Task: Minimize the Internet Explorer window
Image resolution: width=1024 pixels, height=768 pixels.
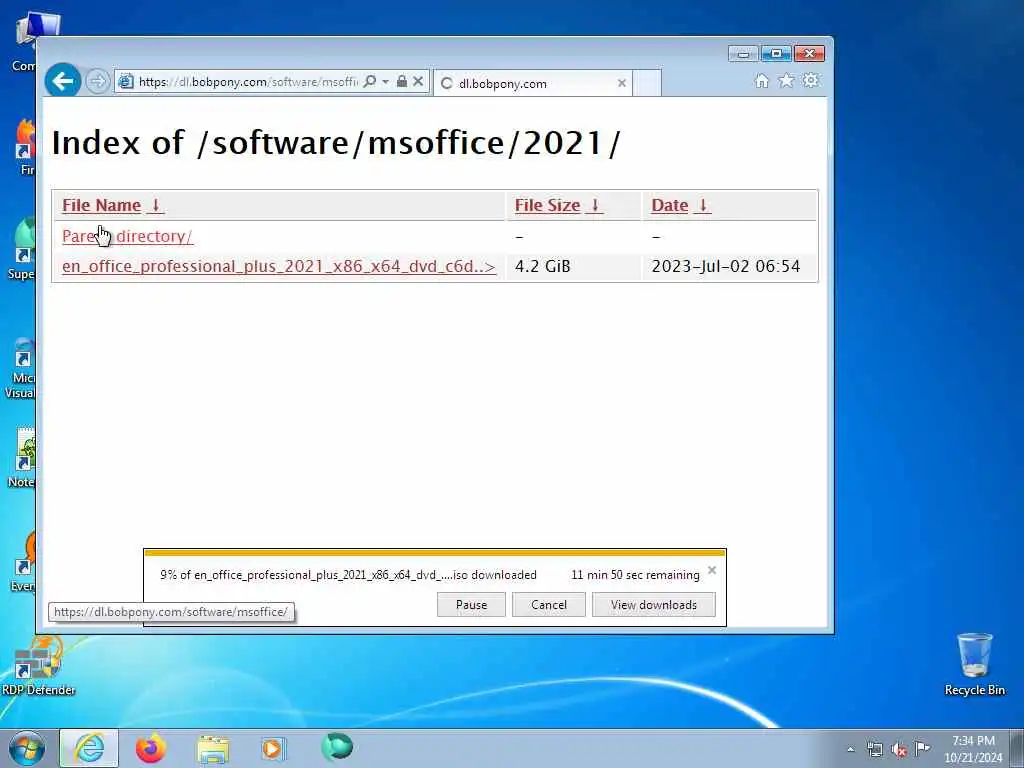Action: (743, 54)
